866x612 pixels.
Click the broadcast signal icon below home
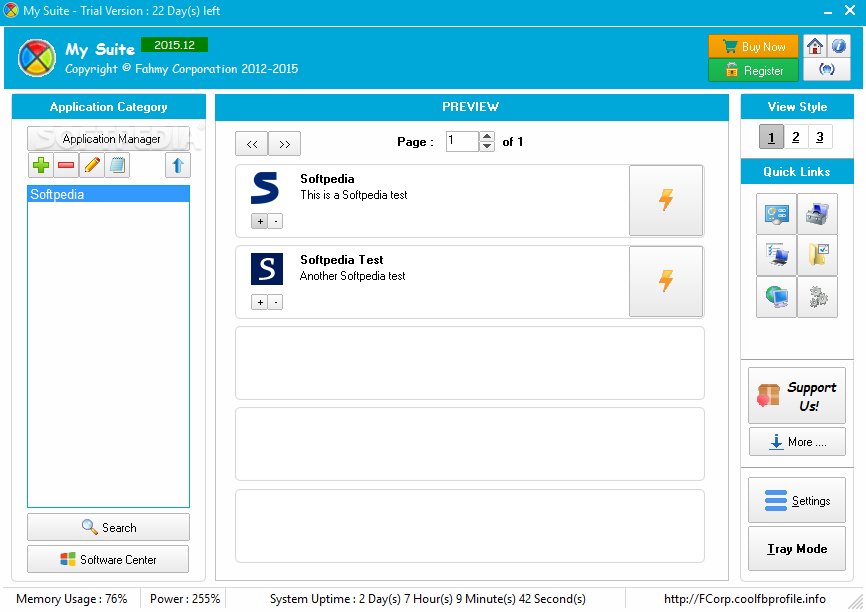[x=827, y=70]
